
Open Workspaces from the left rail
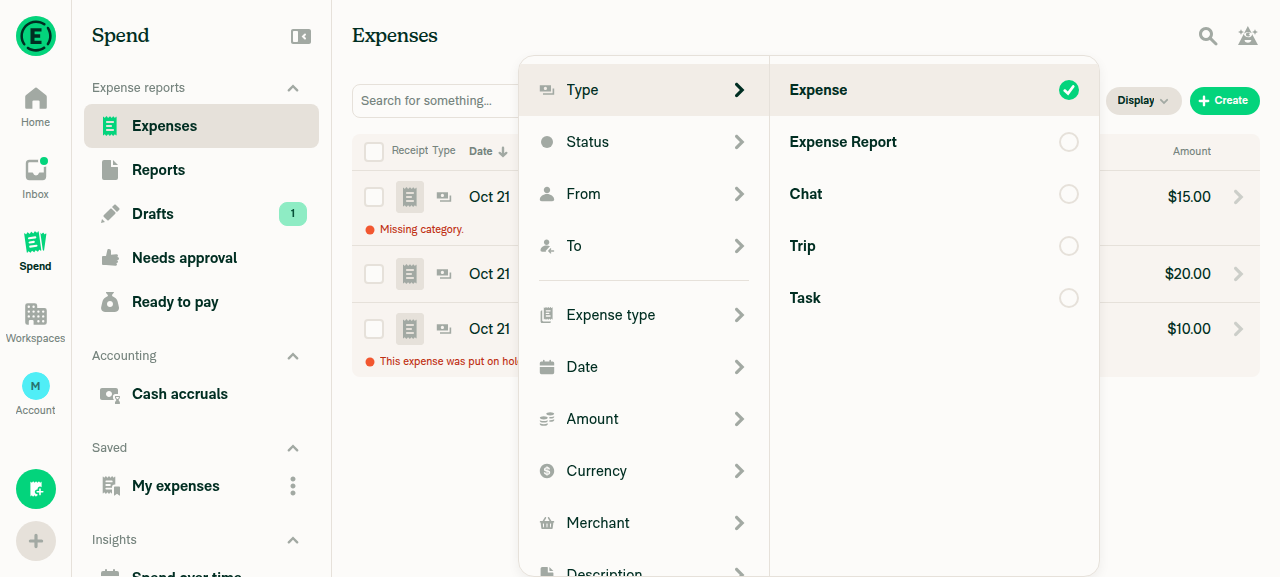[36, 323]
